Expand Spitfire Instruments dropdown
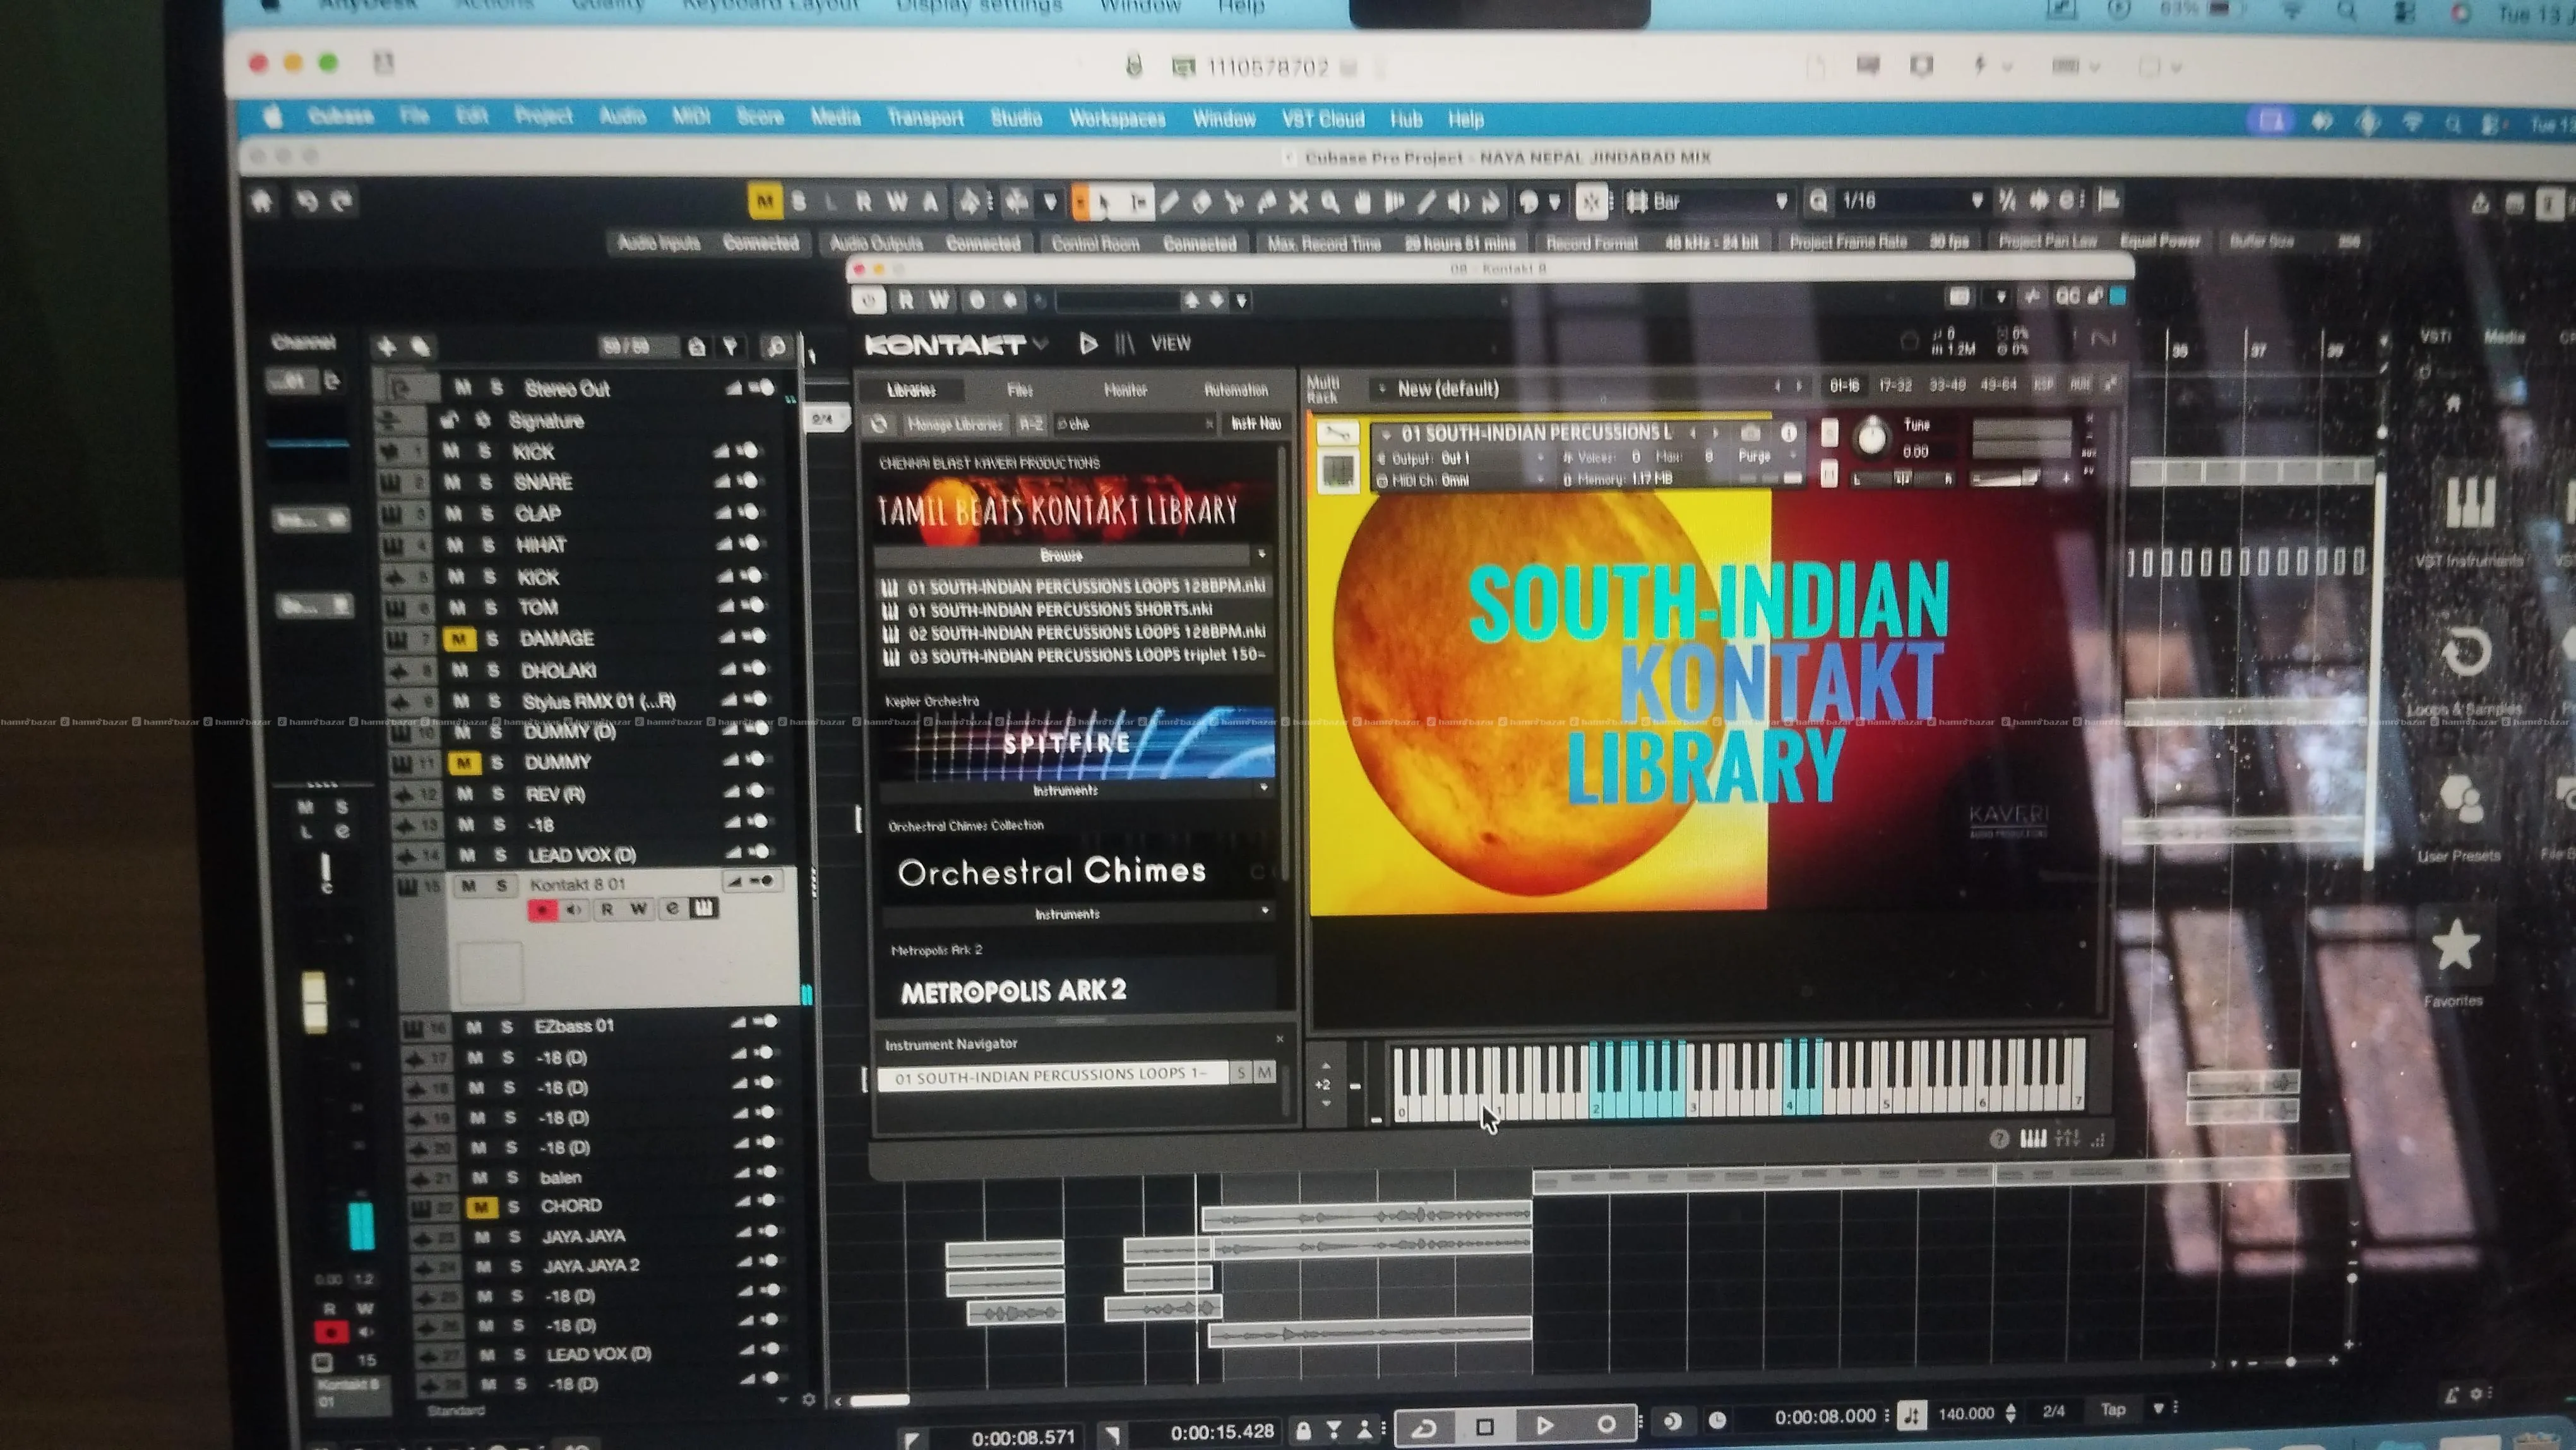Screen dimensions: 2576x1450 (x=1264, y=789)
